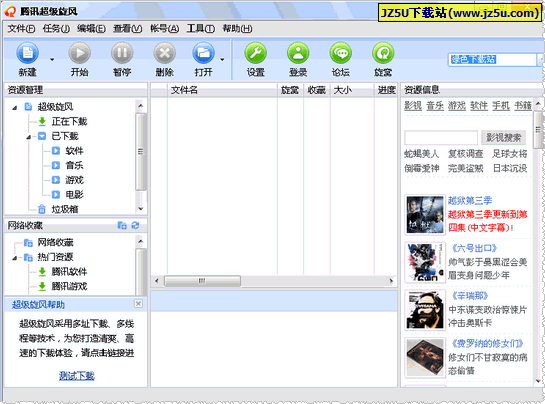The height and width of the screenshot is (404, 545).
Task: Click the refresh icon in 网络收藏 header
Action: point(136,226)
